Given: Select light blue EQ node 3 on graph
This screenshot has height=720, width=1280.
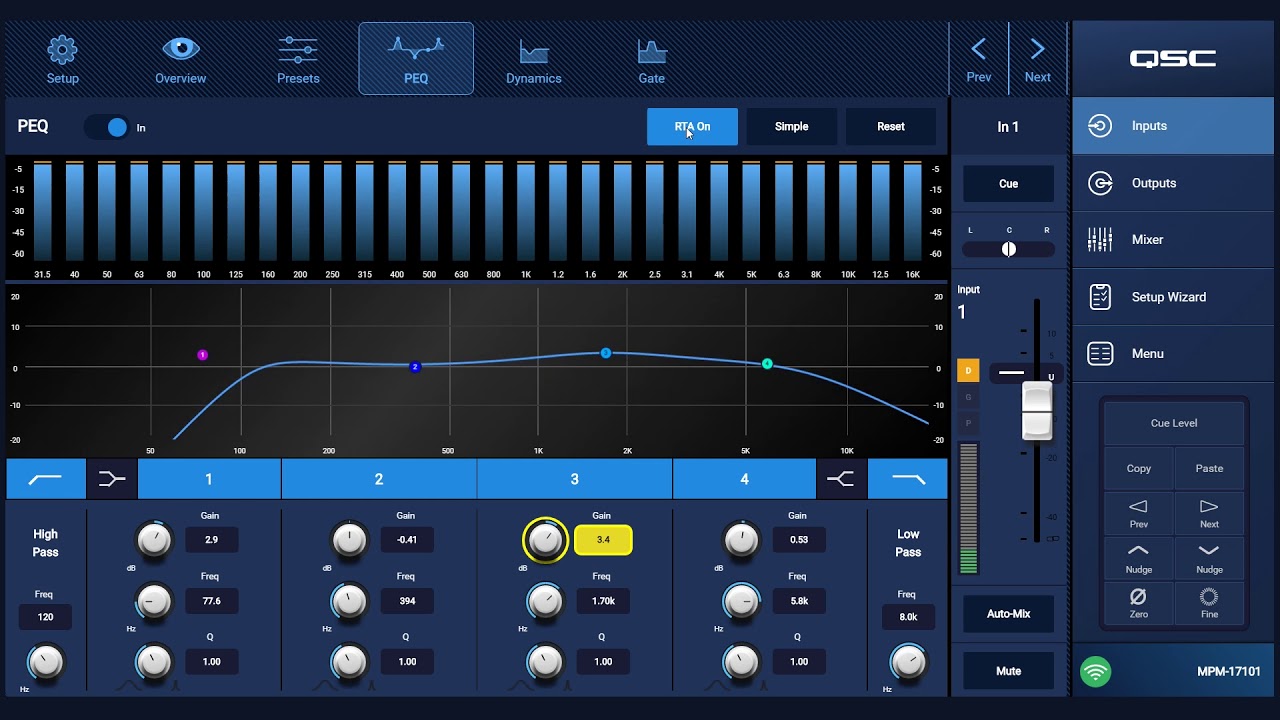Looking at the screenshot, I should [606, 353].
